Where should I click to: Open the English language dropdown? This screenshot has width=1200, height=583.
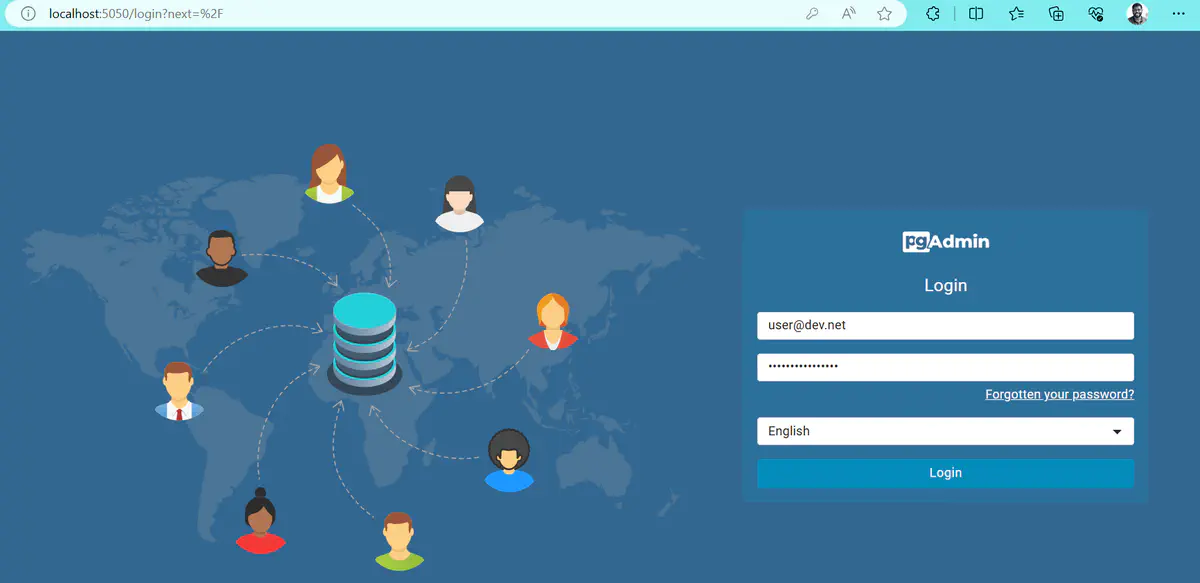pos(945,431)
